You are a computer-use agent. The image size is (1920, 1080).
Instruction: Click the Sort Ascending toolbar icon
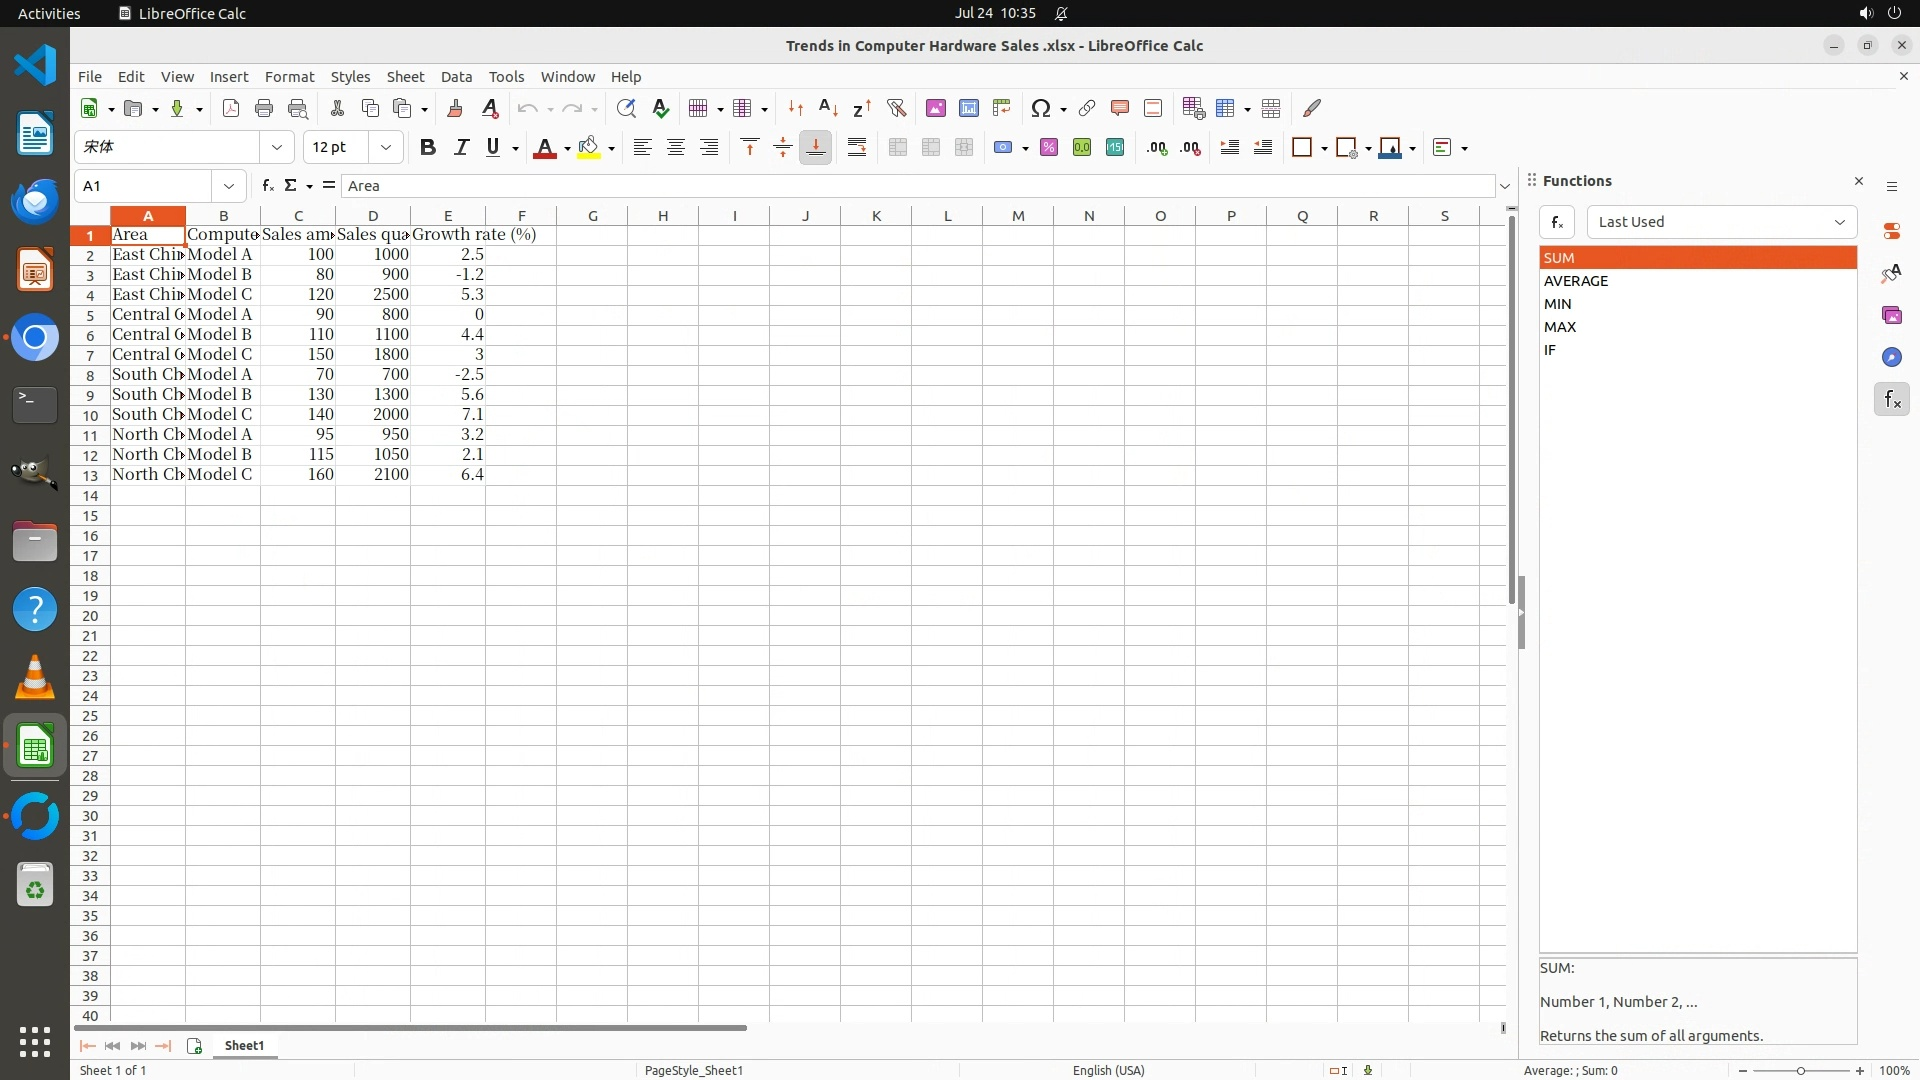pyautogui.click(x=828, y=108)
